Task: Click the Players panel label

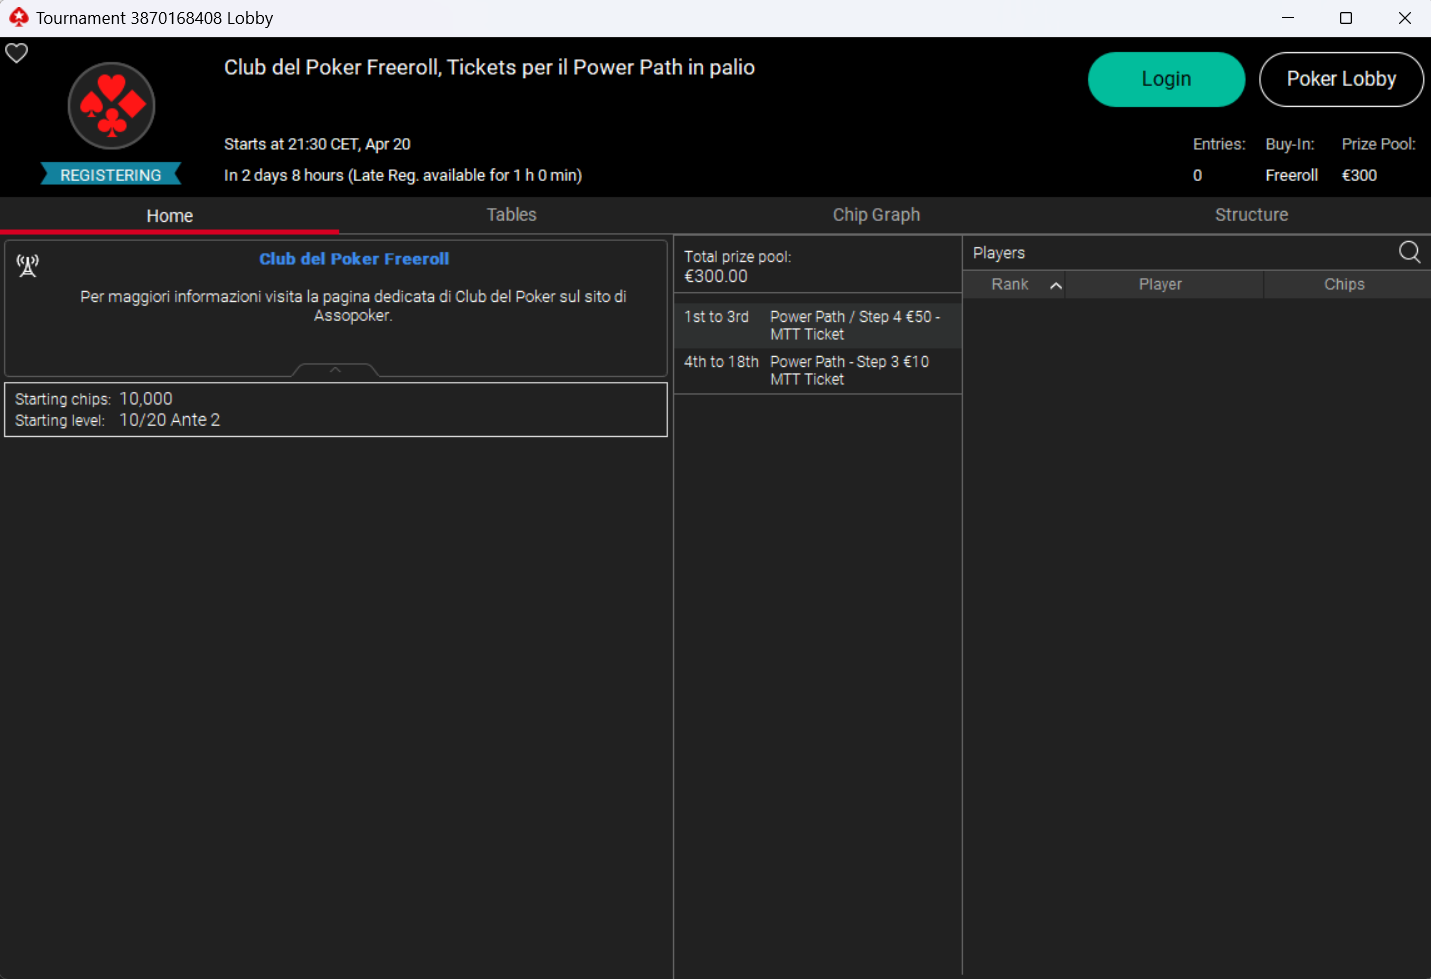Action: tap(998, 253)
